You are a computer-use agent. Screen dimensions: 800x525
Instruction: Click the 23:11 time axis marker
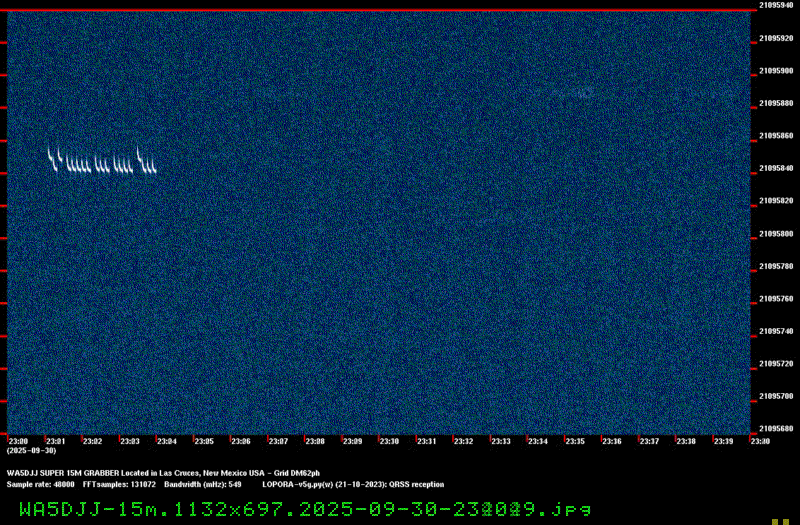pyautogui.click(x=427, y=441)
